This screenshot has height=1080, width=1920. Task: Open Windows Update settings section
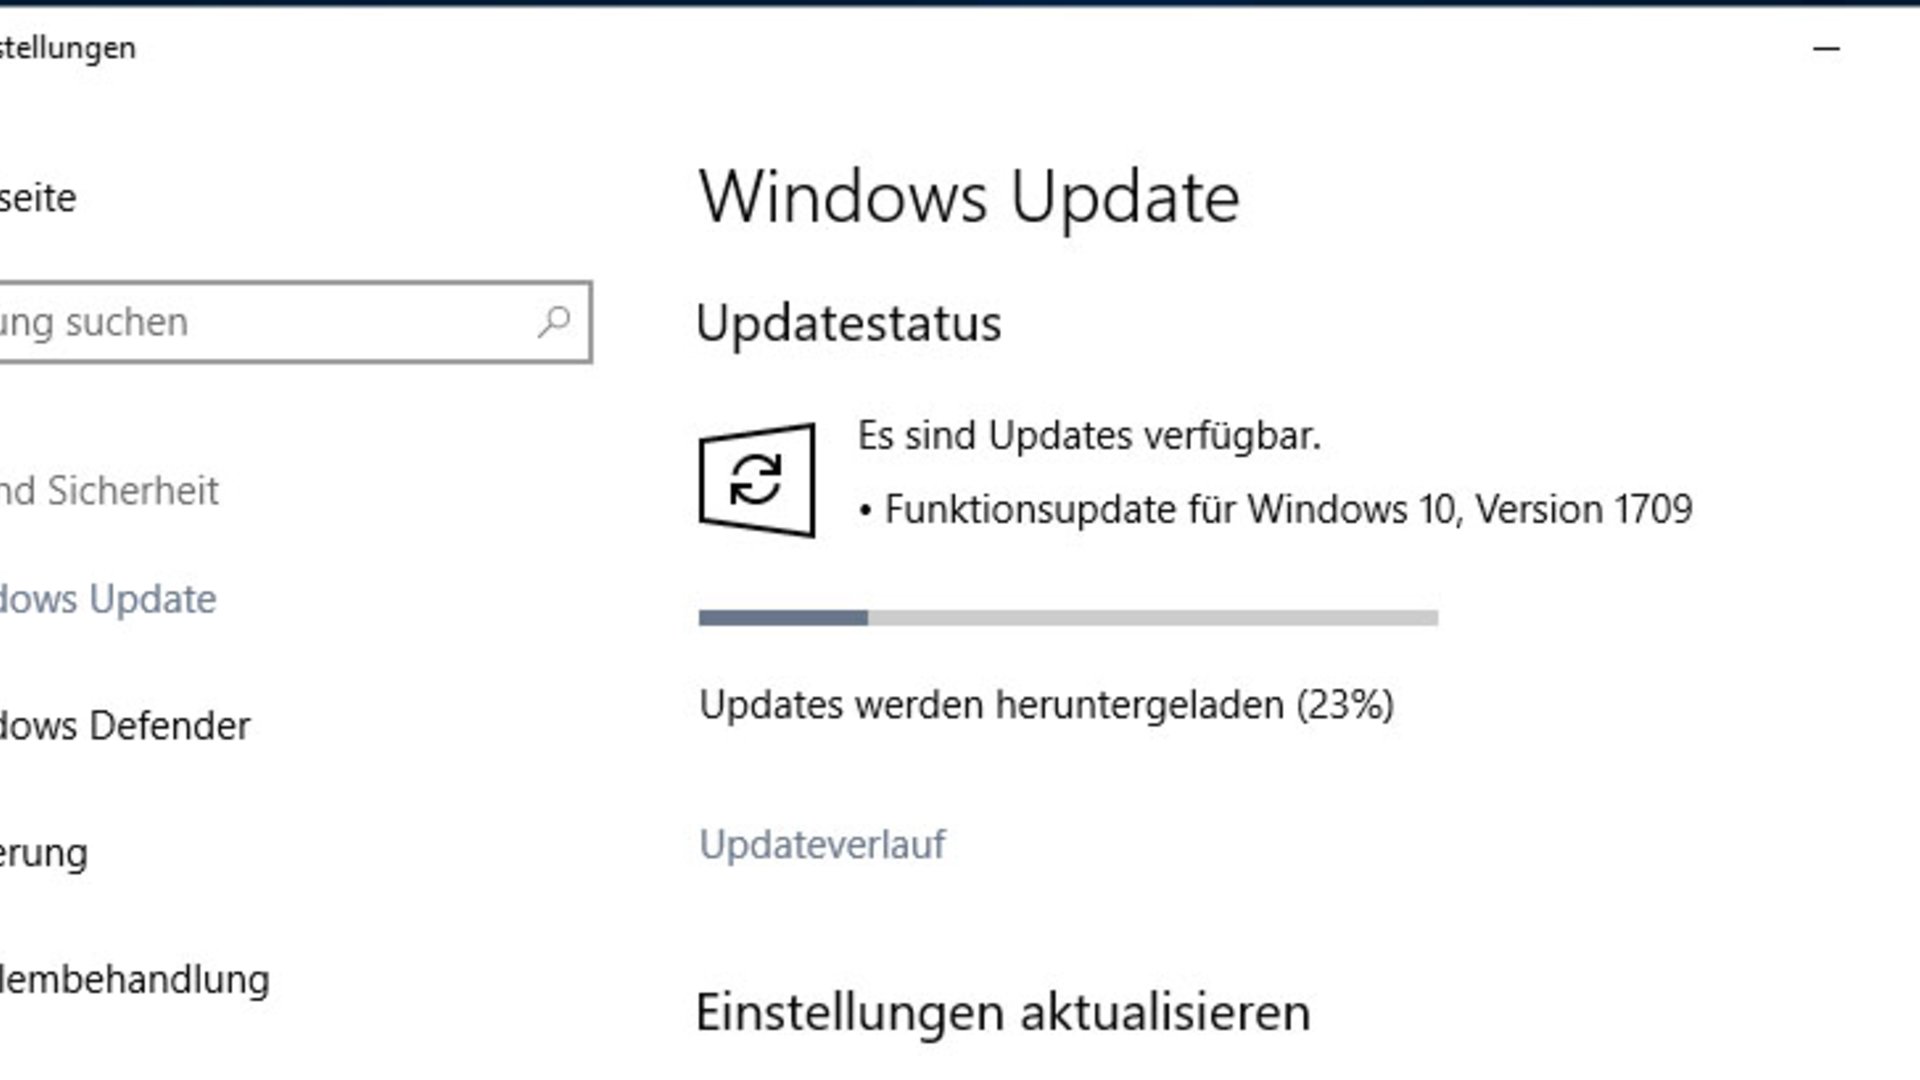[x=107, y=597]
